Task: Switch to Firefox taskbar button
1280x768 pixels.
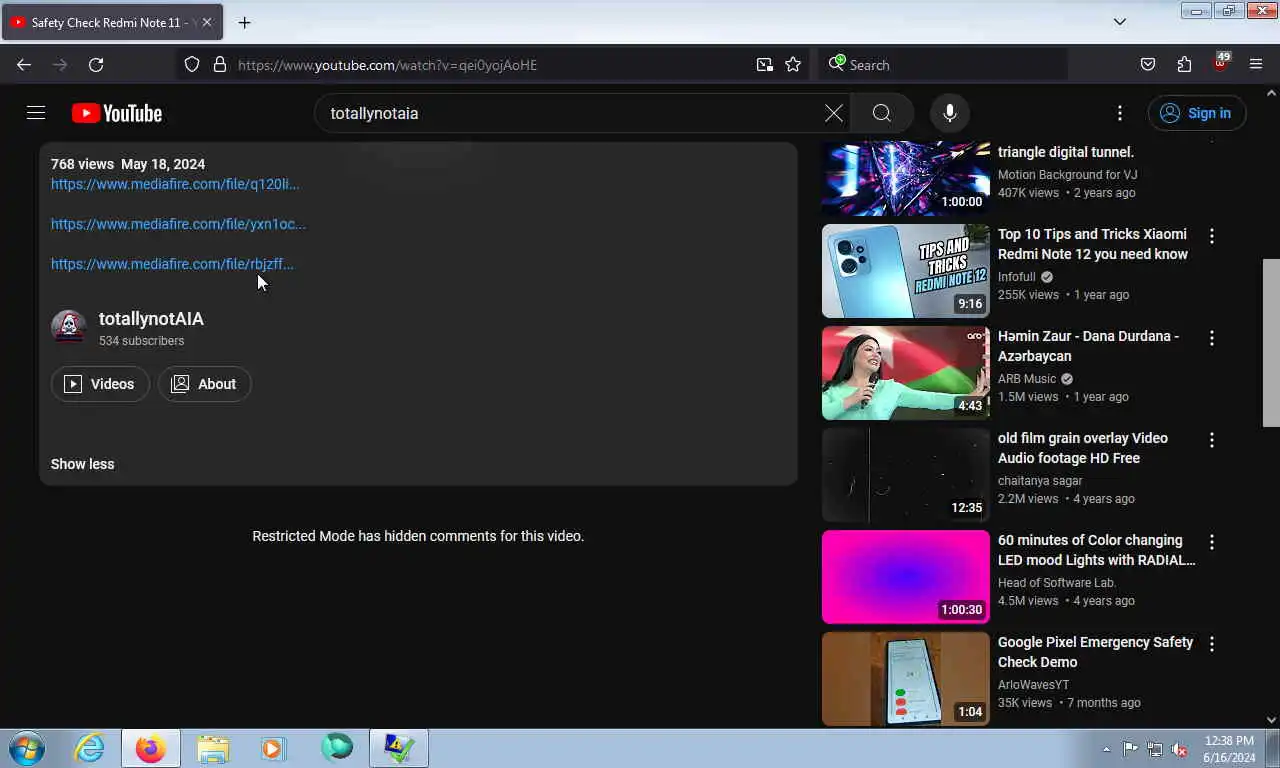Action: [x=151, y=748]
